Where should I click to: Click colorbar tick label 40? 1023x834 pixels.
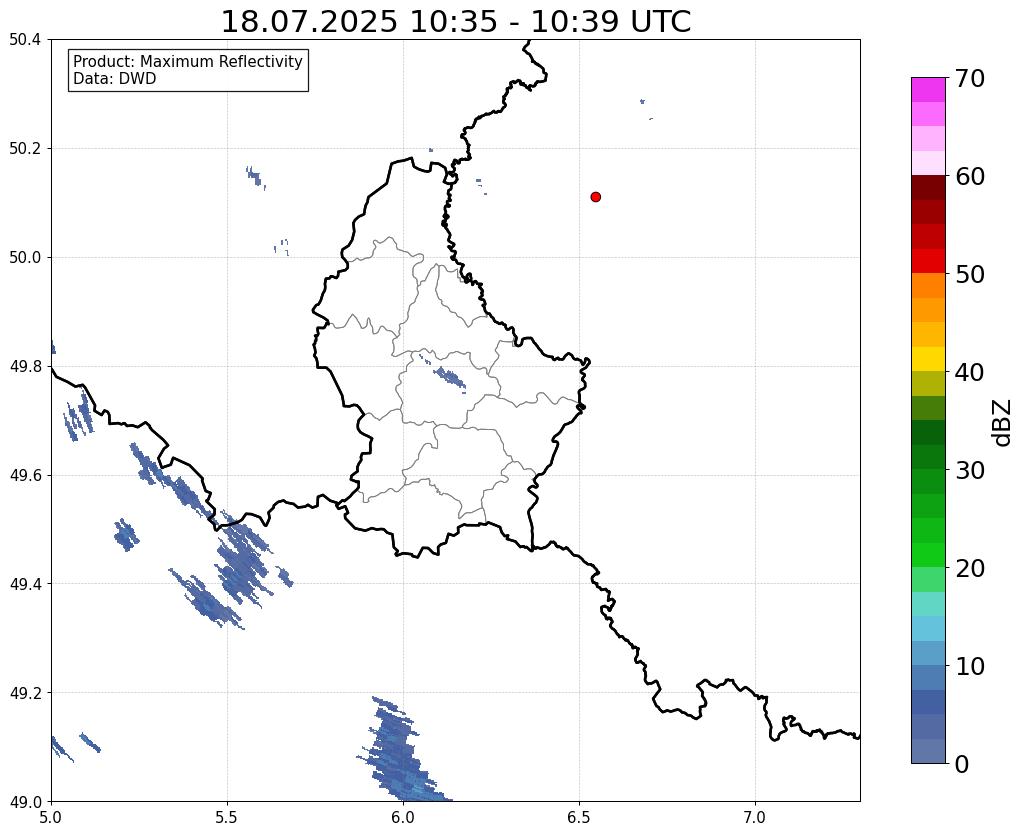coord(970,372)
